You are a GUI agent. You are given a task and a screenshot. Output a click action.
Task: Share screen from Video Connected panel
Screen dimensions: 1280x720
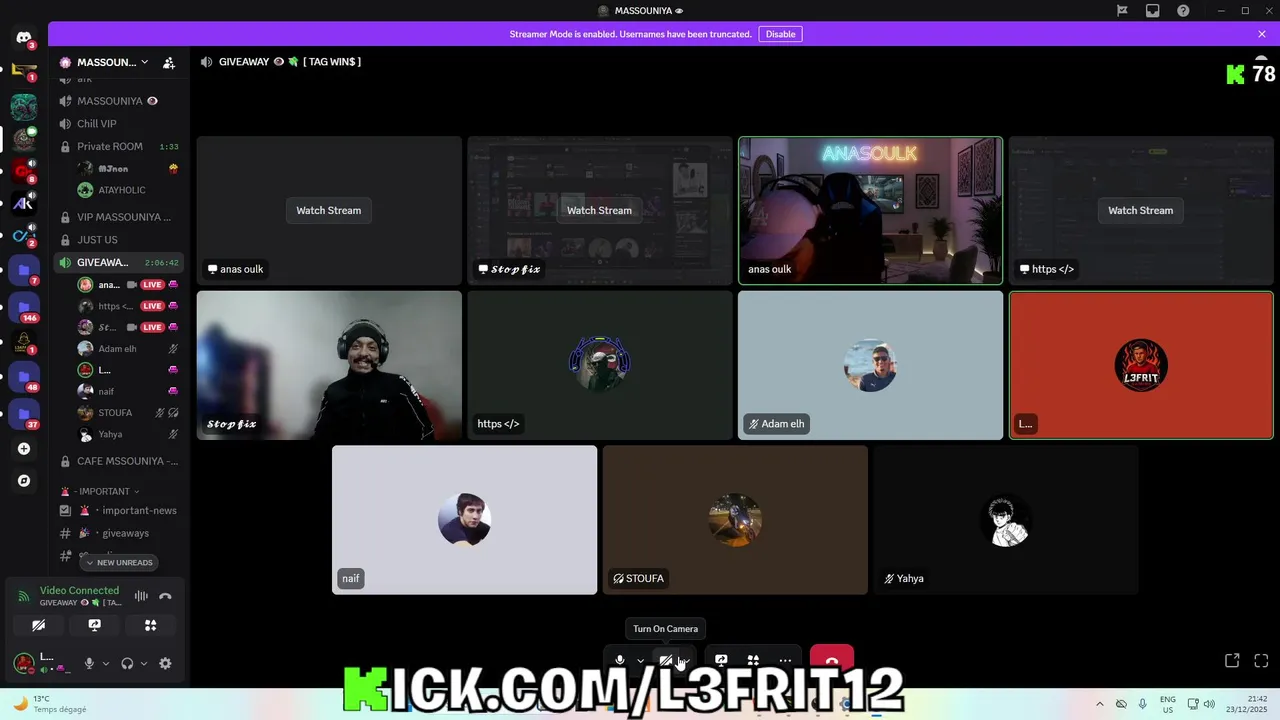coord(95,625)
